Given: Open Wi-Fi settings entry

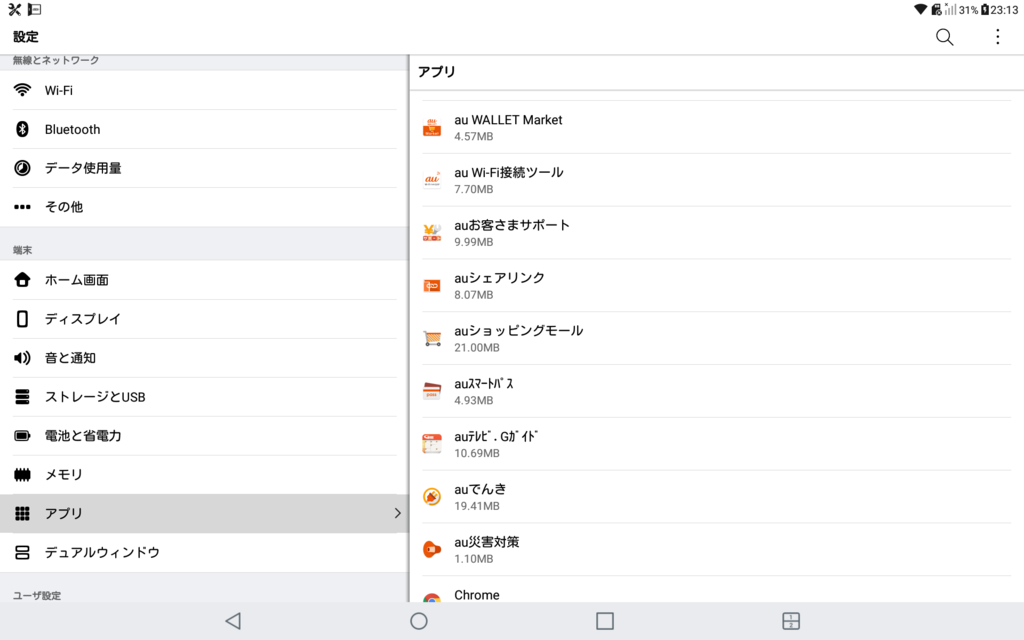Looking at the screenshot, I should (x=204, y=90).
